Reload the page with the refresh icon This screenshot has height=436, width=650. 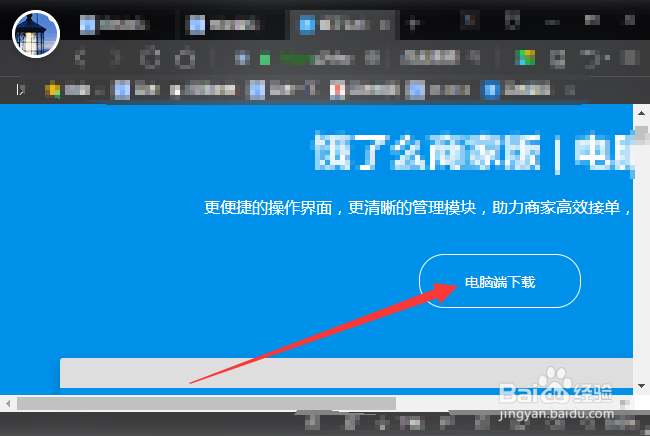(x=150, y=58)
